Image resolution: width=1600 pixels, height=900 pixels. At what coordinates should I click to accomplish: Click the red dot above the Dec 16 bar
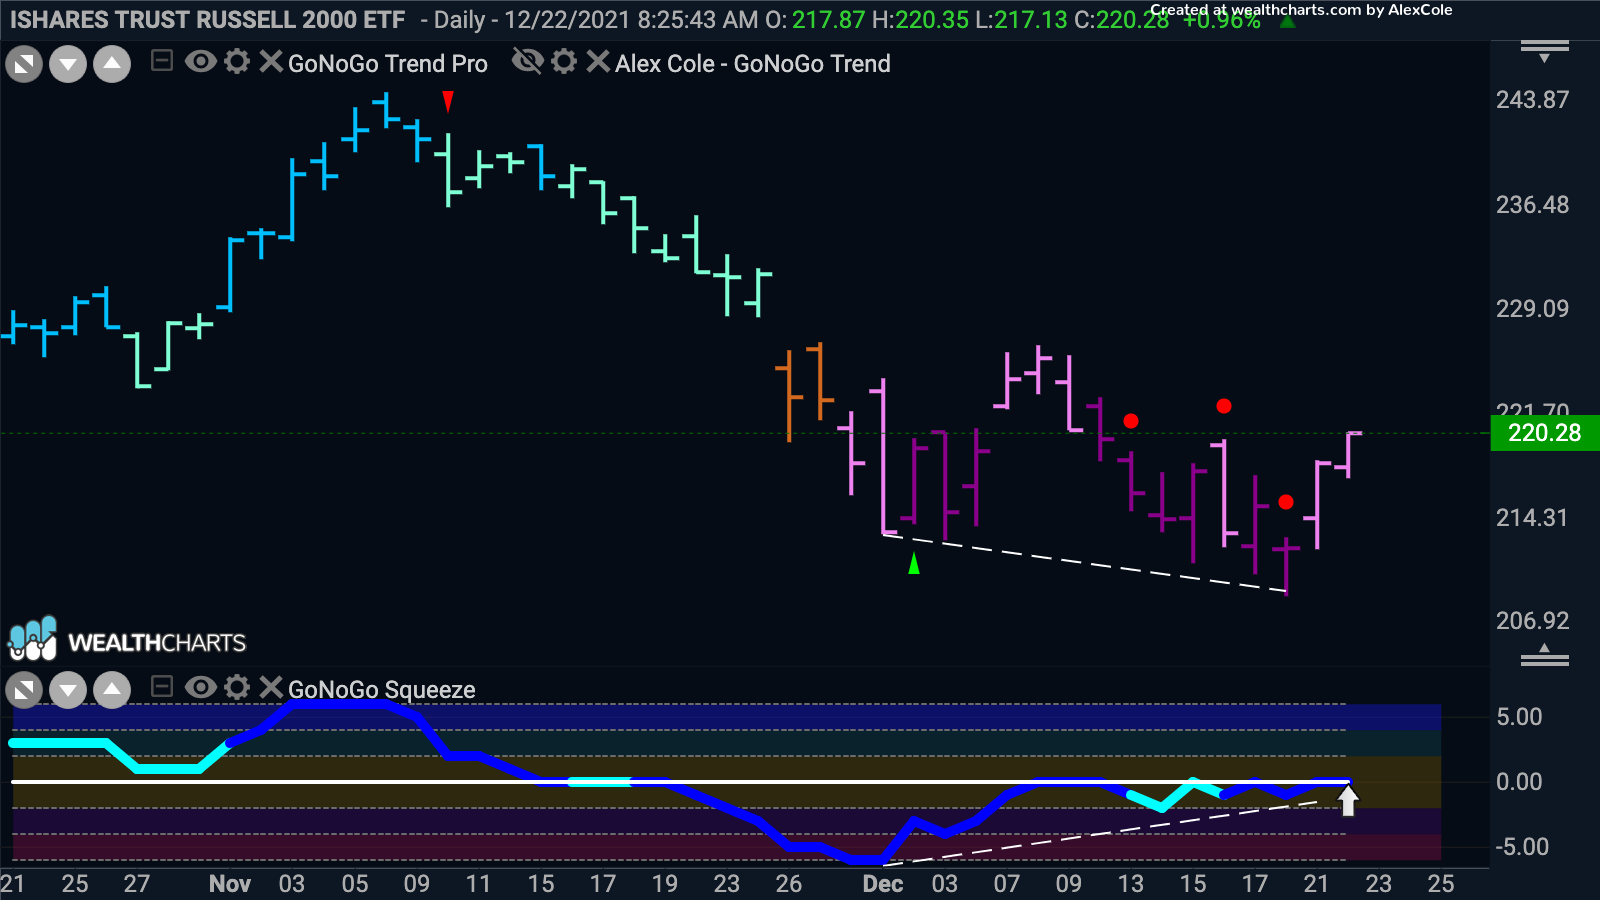(1224, 406)
